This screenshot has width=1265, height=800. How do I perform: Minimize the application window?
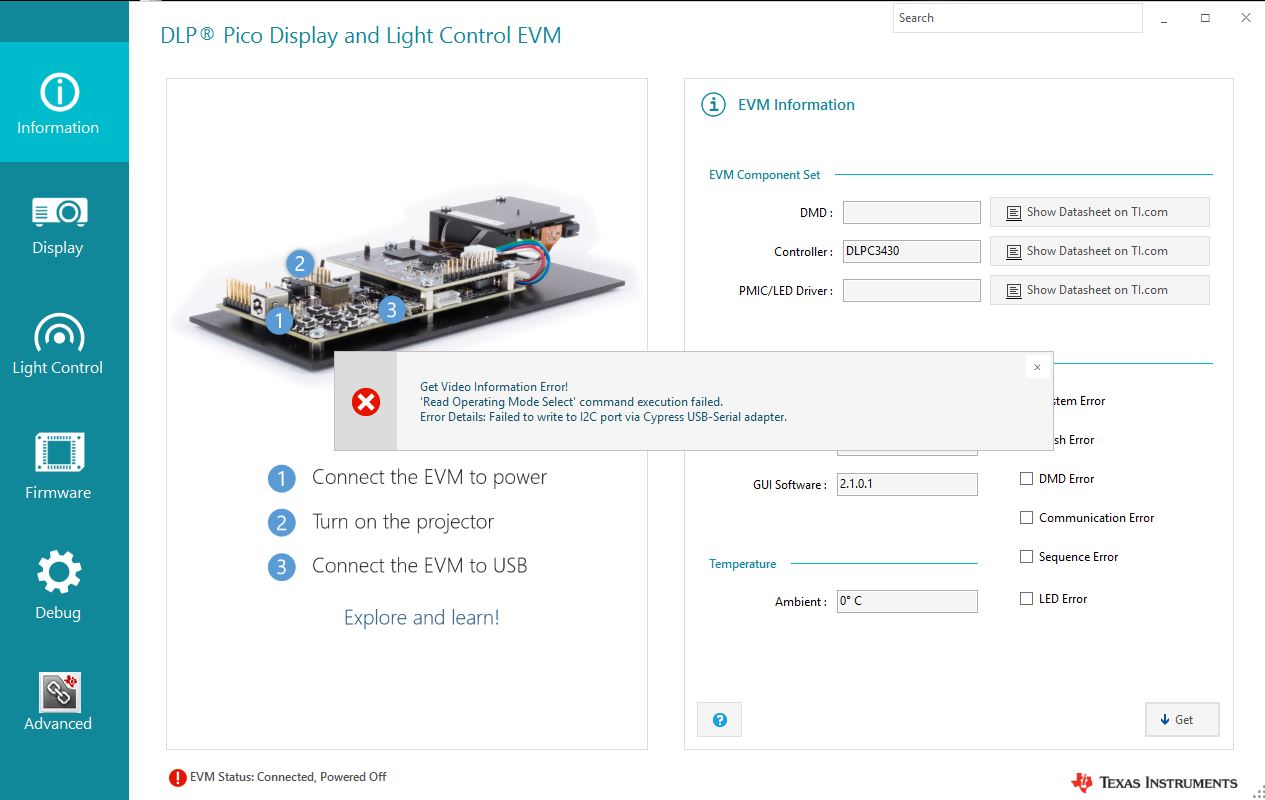point(1164,18)
